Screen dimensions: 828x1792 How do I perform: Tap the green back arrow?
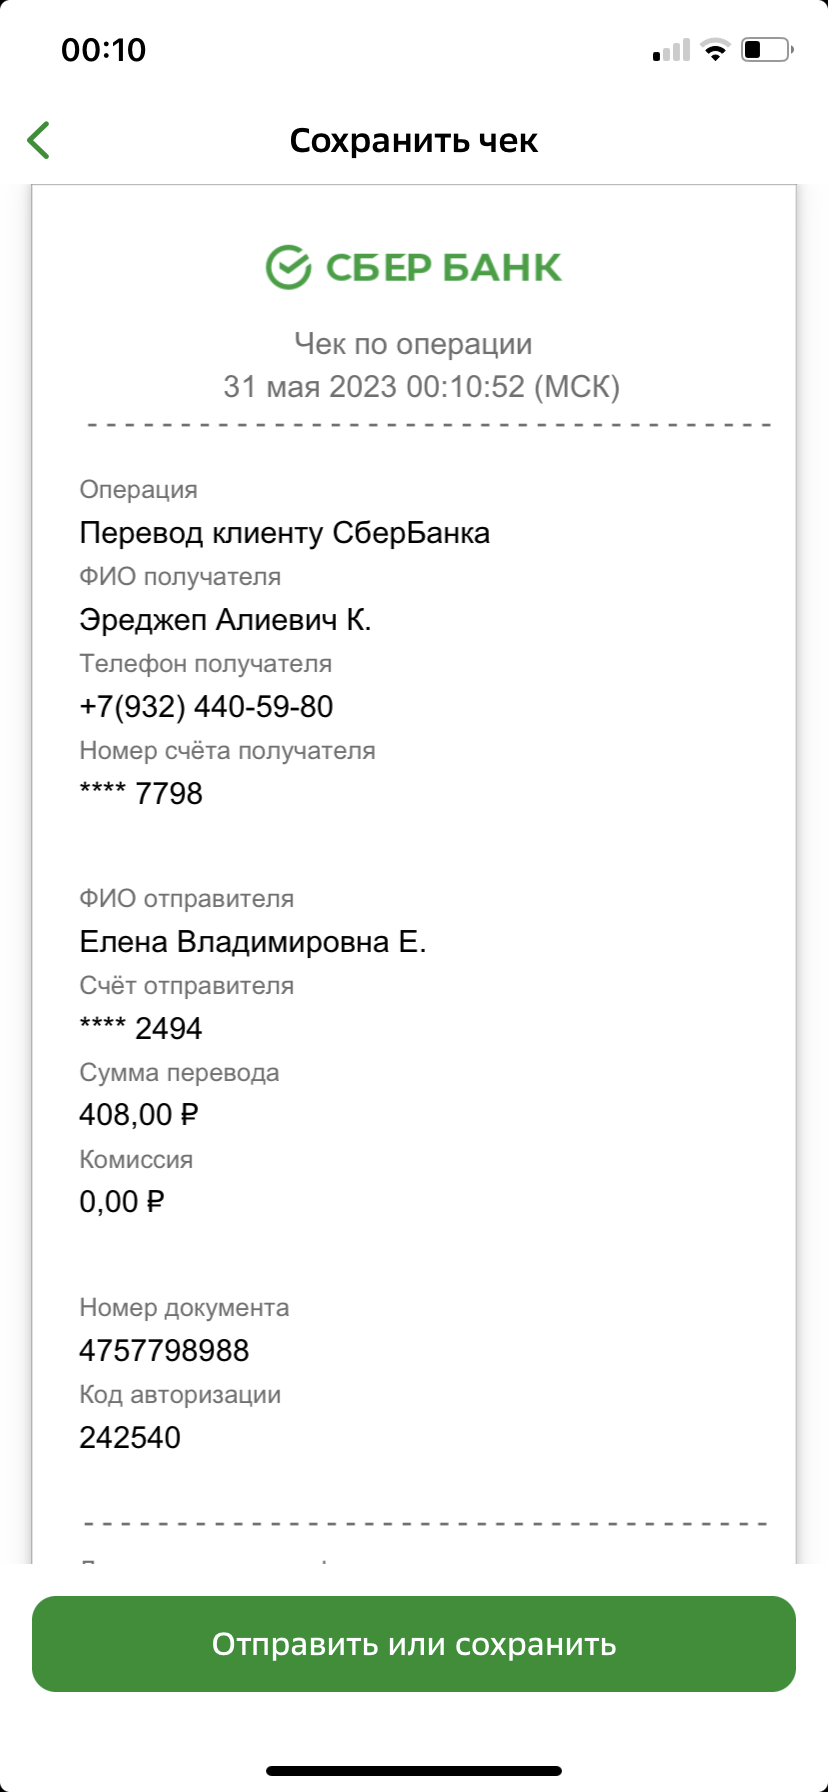38,141
